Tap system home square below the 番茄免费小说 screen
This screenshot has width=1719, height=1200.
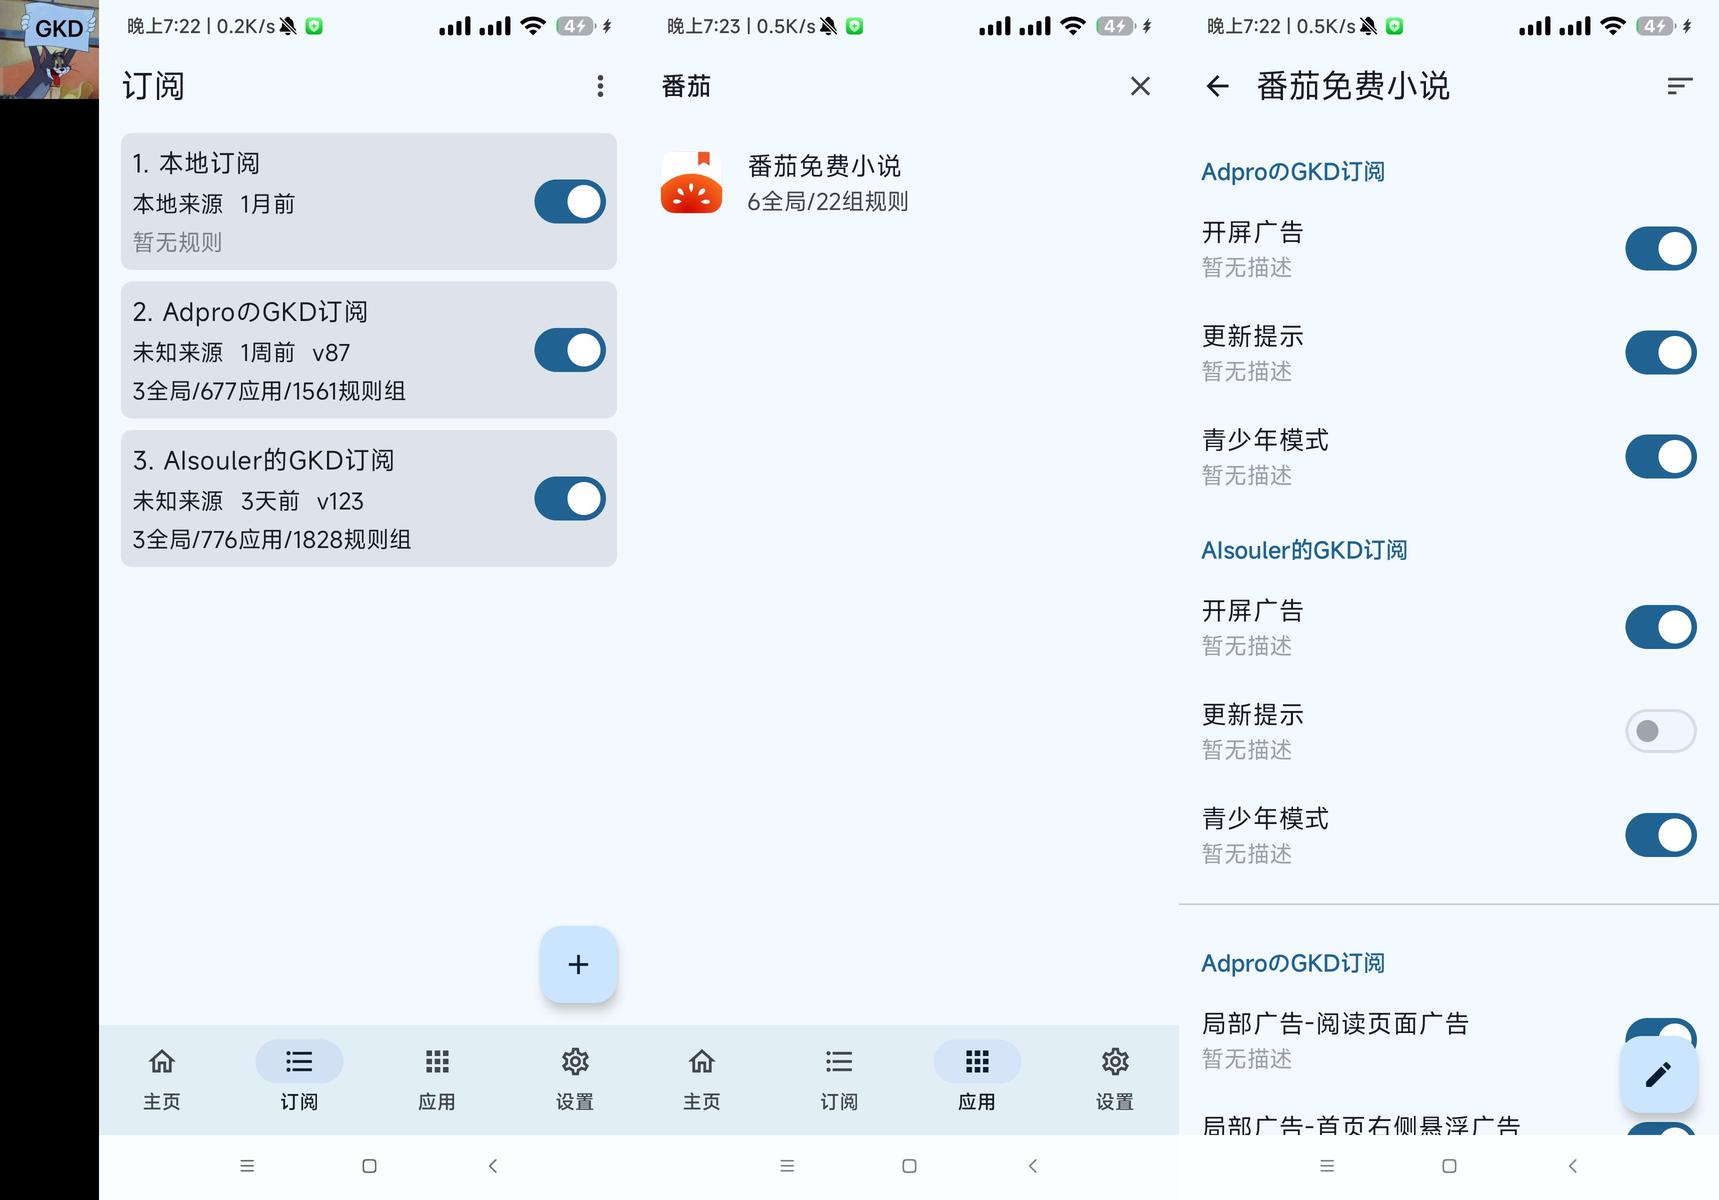point(1449,1166)
